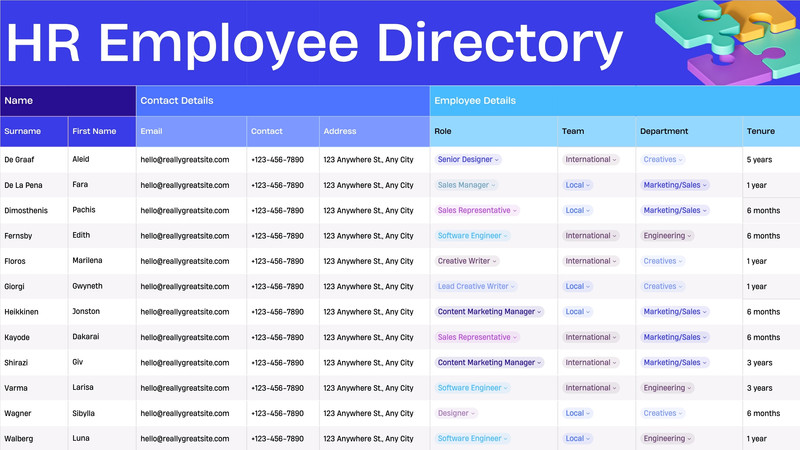Open Marketing/Sales department dropdown for Kayode
The height and width of the screenshot is (450, 800).
(674, 337)
